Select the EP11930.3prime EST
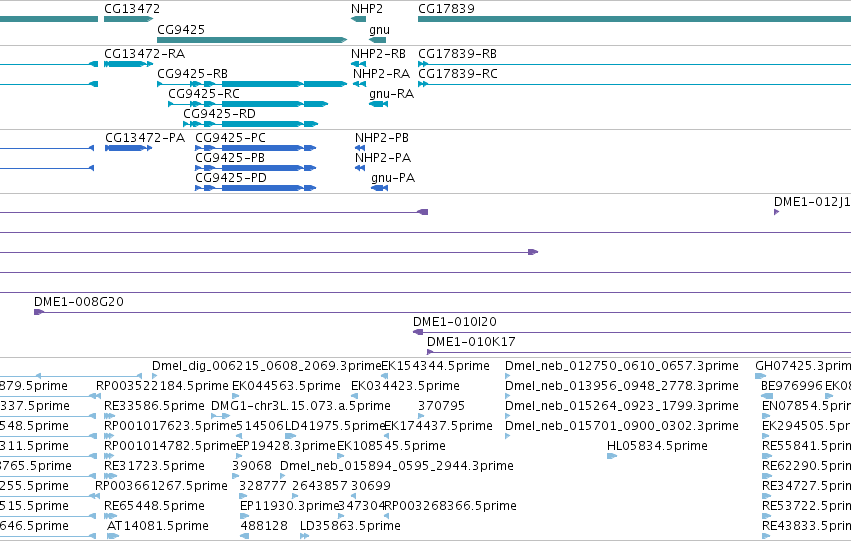 click(x=289, y=506)
